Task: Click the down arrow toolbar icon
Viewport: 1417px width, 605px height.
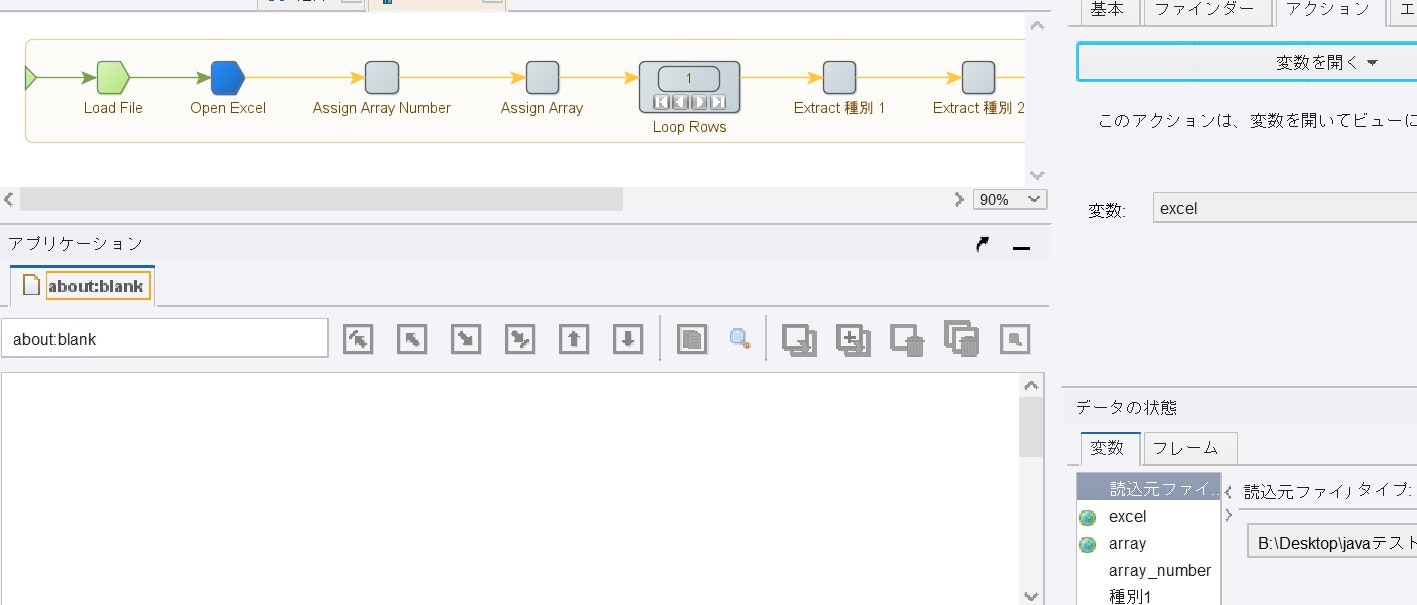Action: click(627, 340)
